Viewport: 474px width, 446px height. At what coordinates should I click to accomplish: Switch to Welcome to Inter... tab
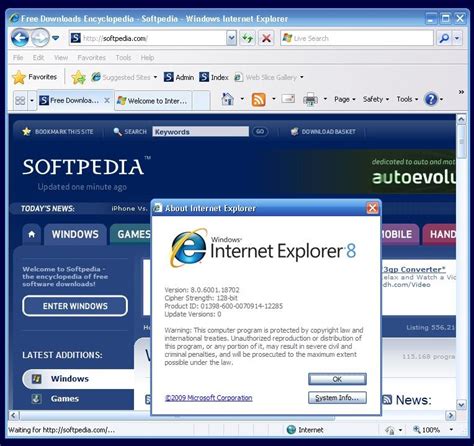pos(153,100)
